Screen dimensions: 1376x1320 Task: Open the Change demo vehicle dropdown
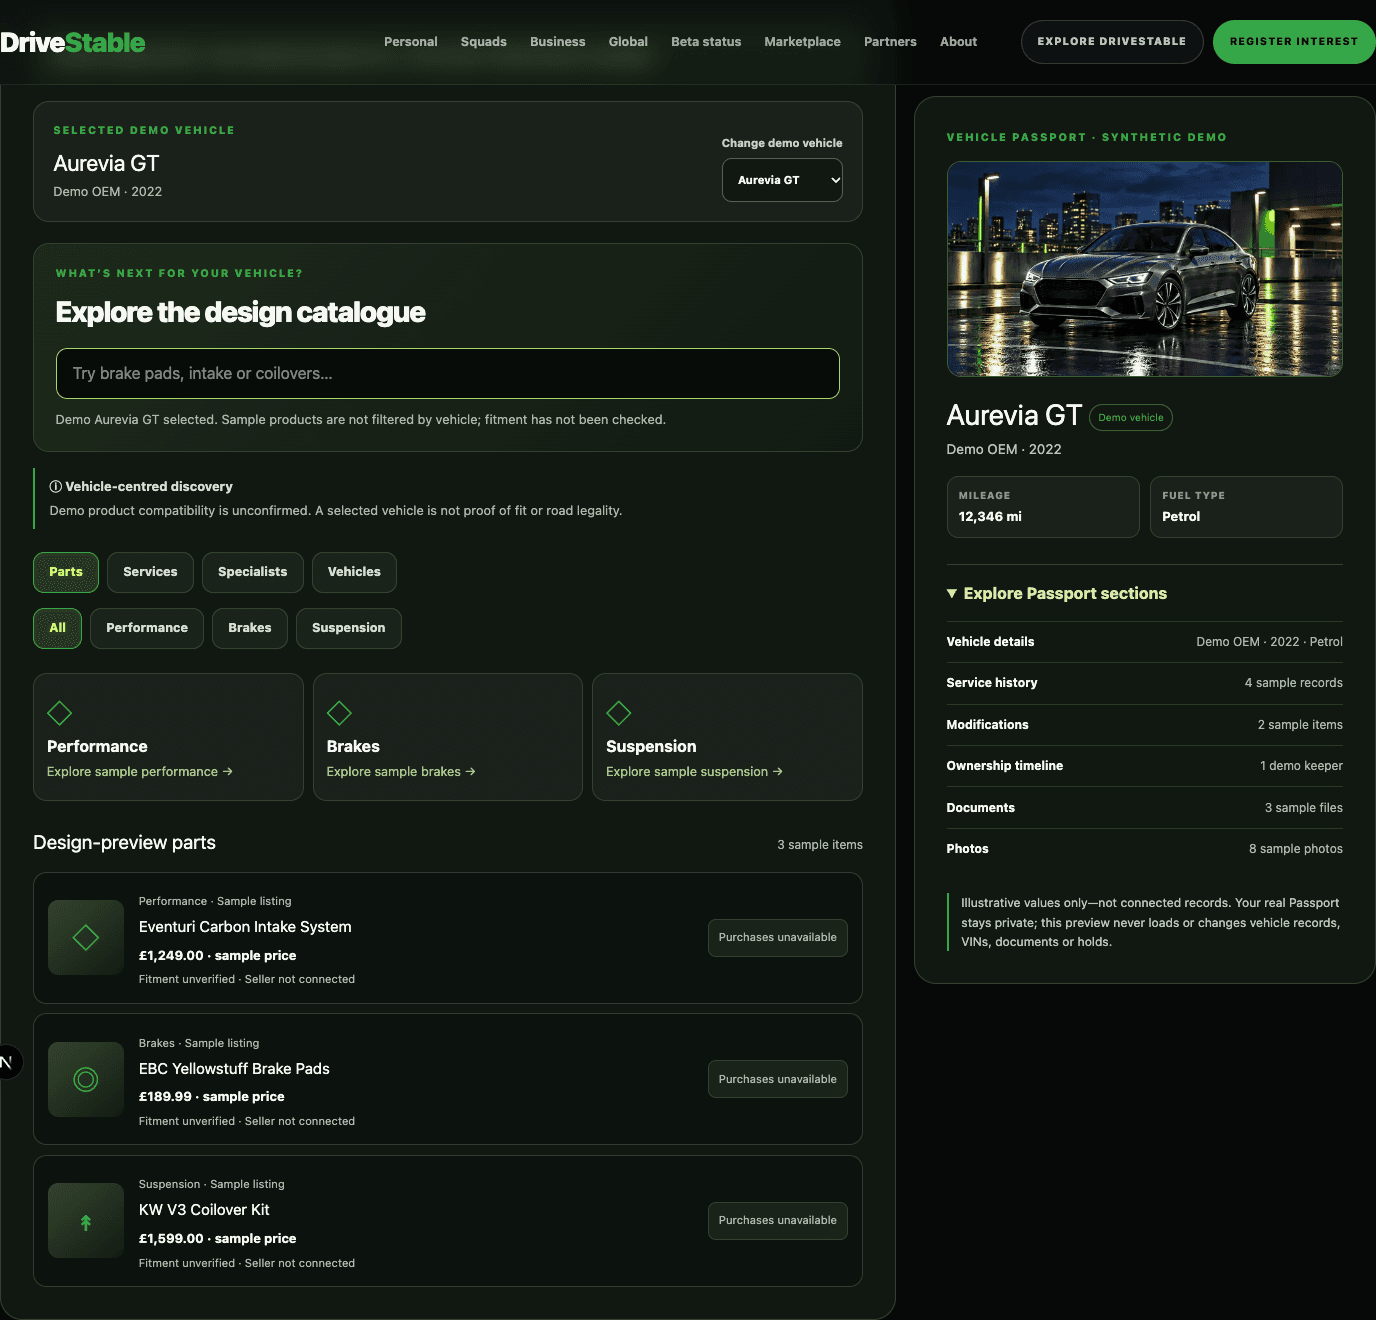tap(782, 180)
